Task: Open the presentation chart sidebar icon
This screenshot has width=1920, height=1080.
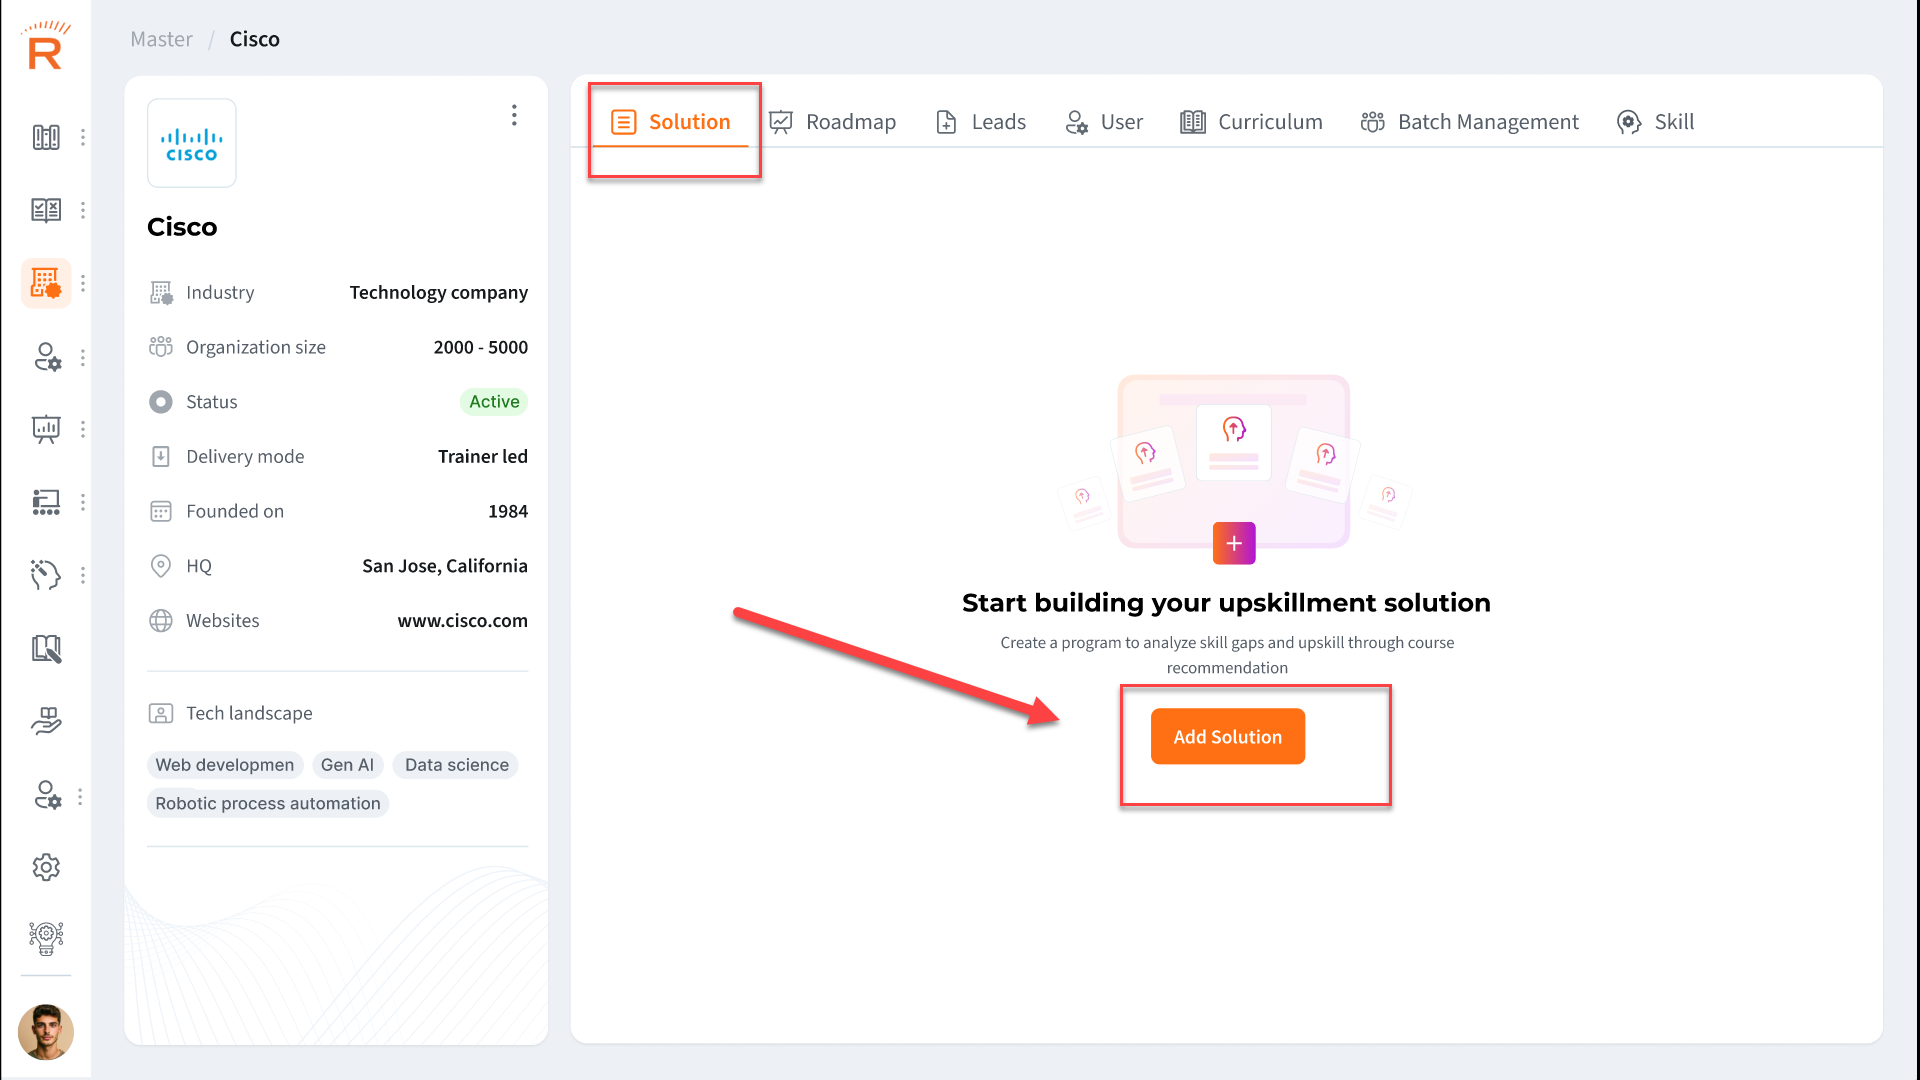Action: [46, 429]
